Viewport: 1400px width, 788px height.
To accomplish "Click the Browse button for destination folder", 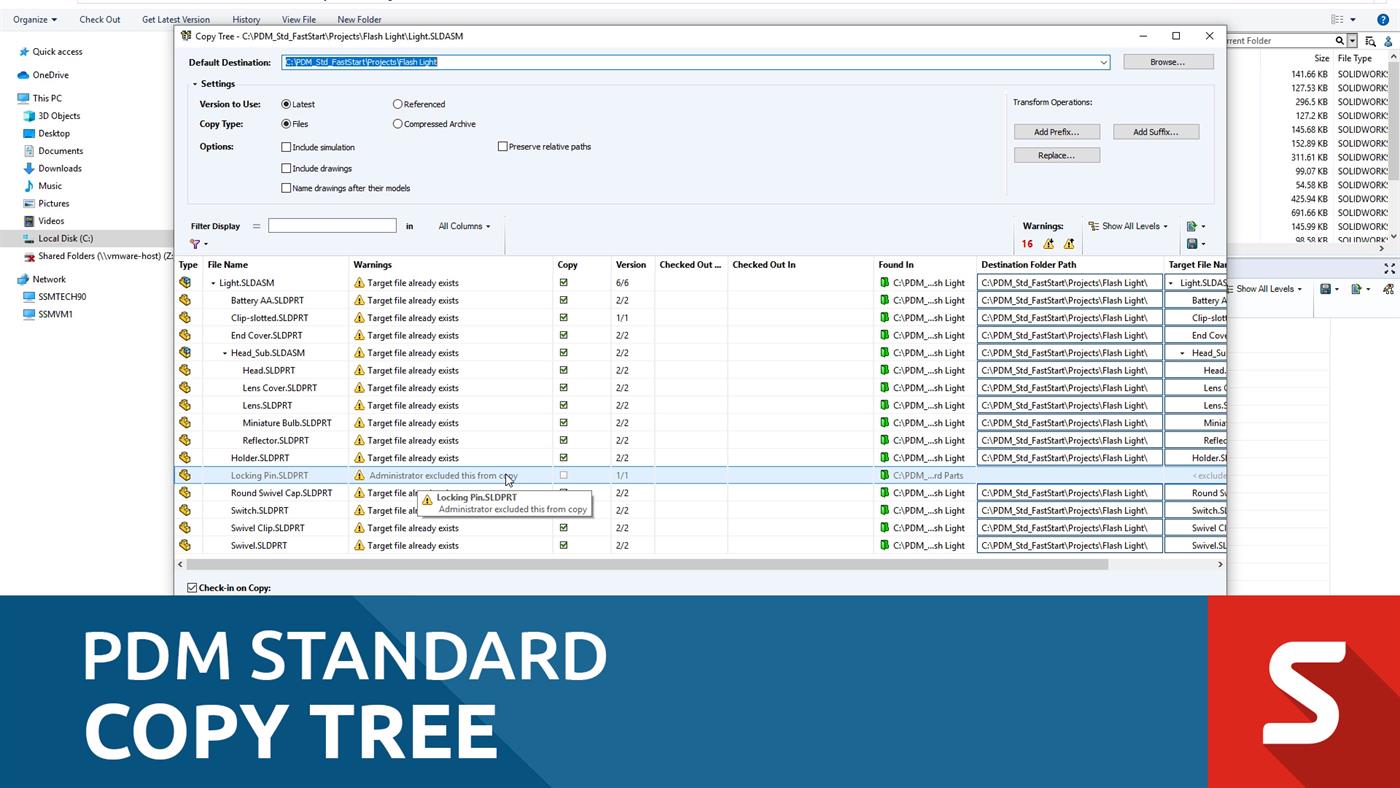I will tap(1167, 61).
